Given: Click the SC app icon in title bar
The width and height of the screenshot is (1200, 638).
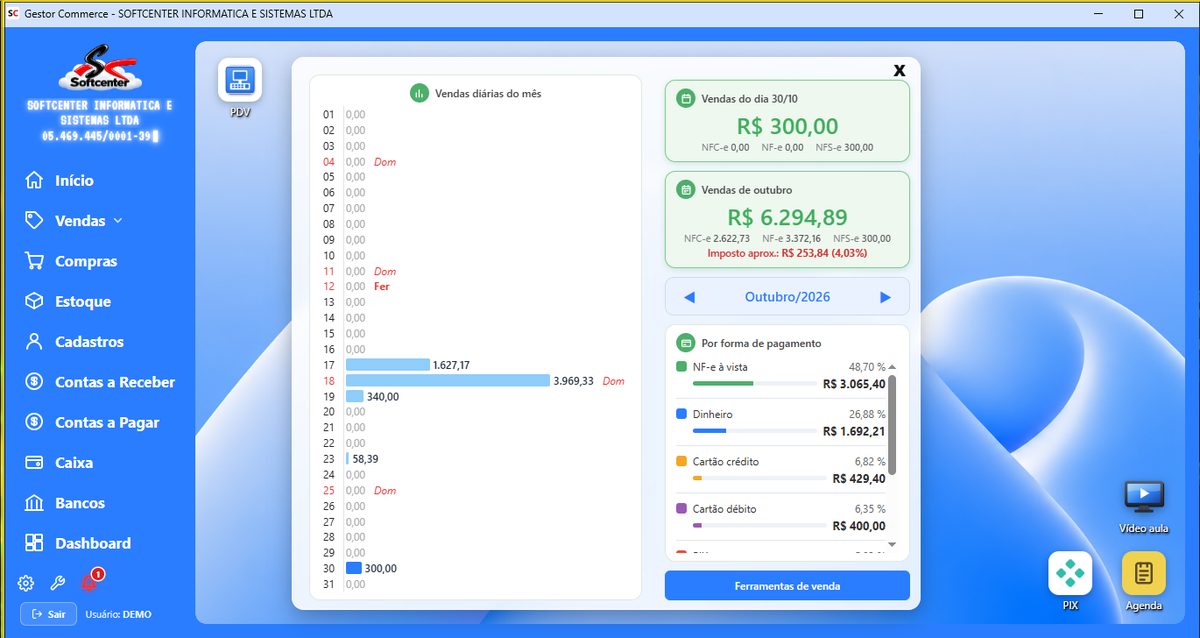Looking at the screenshot, I should coord(13,14).
